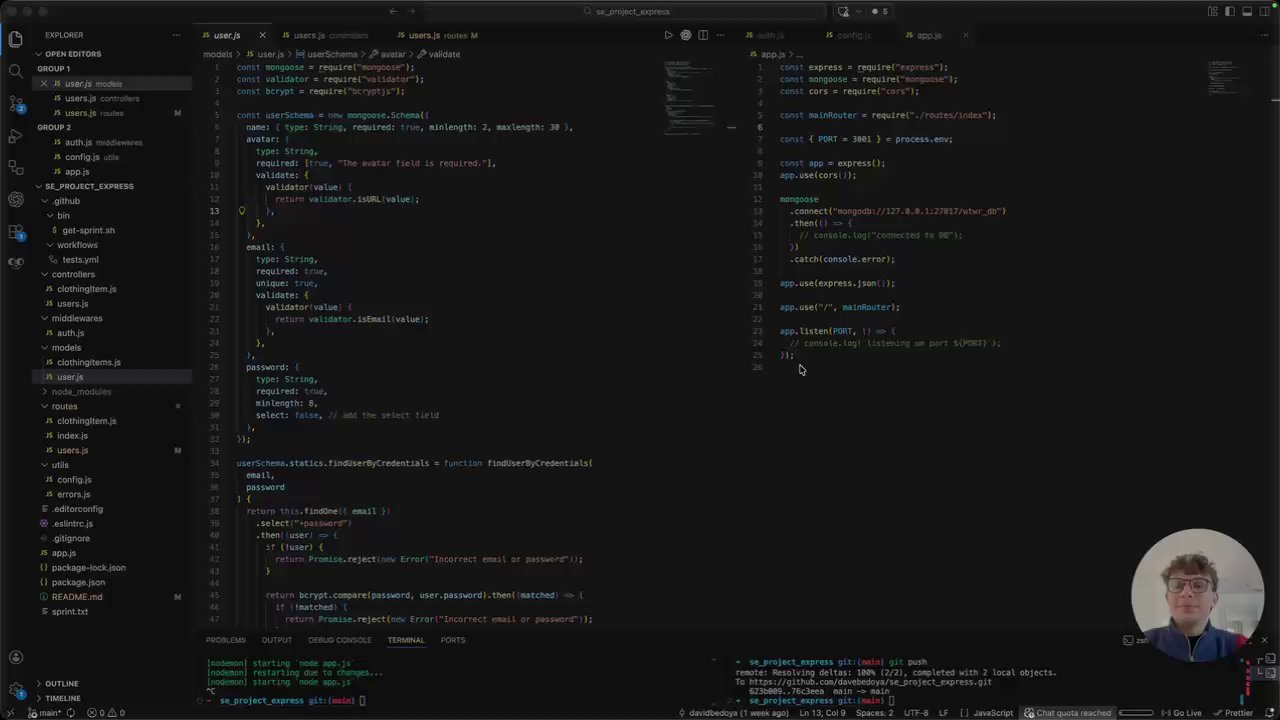Click the lightbulb code action icon
Image resolution: width=1280 pixels, height=720 pixels.
pos(242,211)
